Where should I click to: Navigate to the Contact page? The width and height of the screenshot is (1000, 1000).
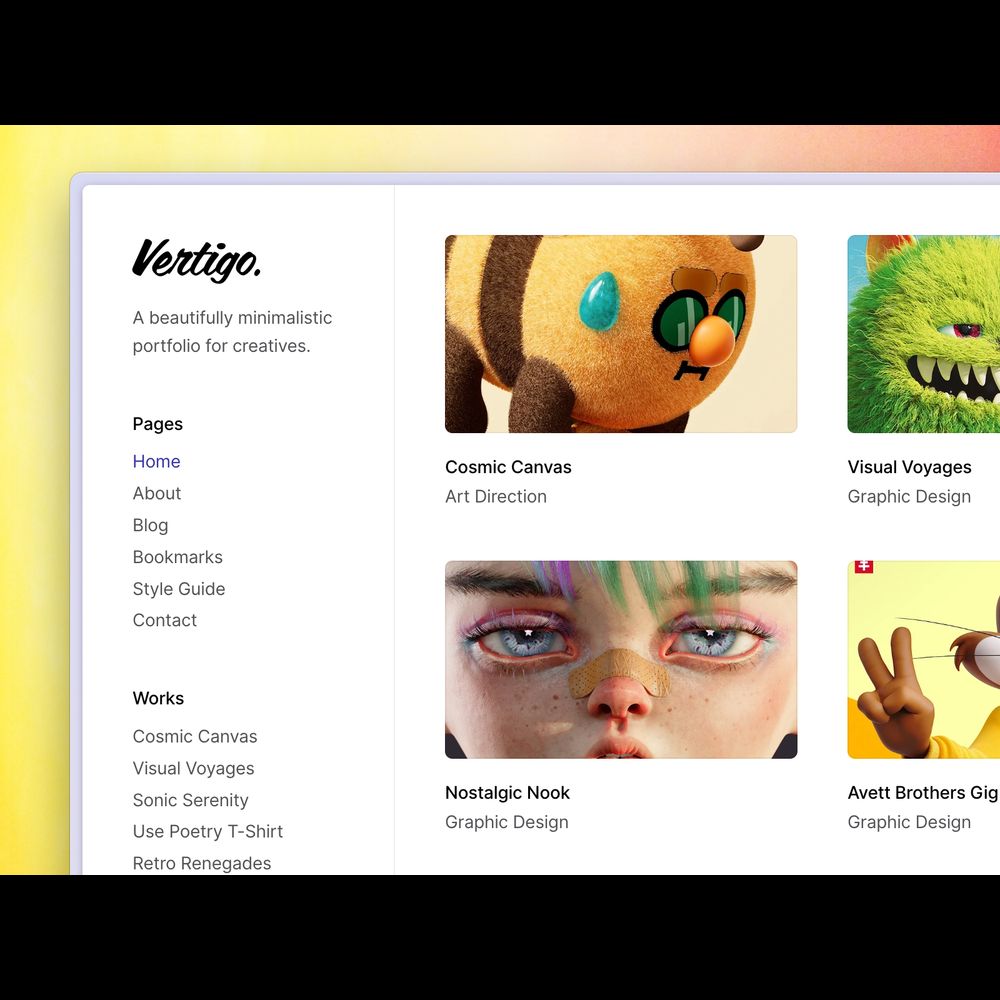click(x=164, y=620)
